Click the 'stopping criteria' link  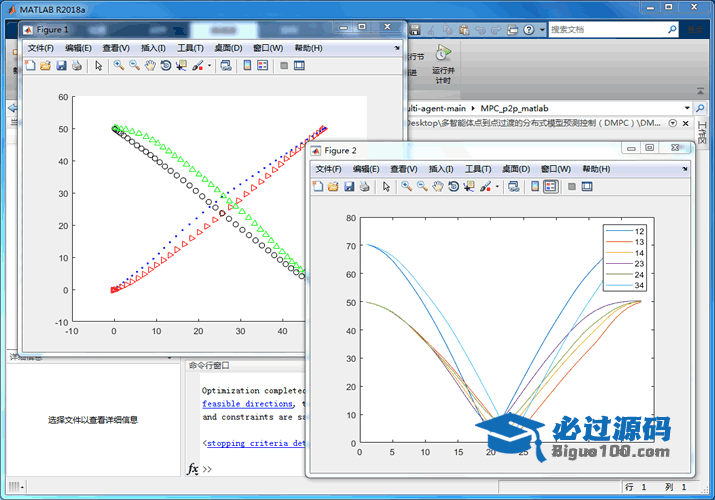coord(256,443)
